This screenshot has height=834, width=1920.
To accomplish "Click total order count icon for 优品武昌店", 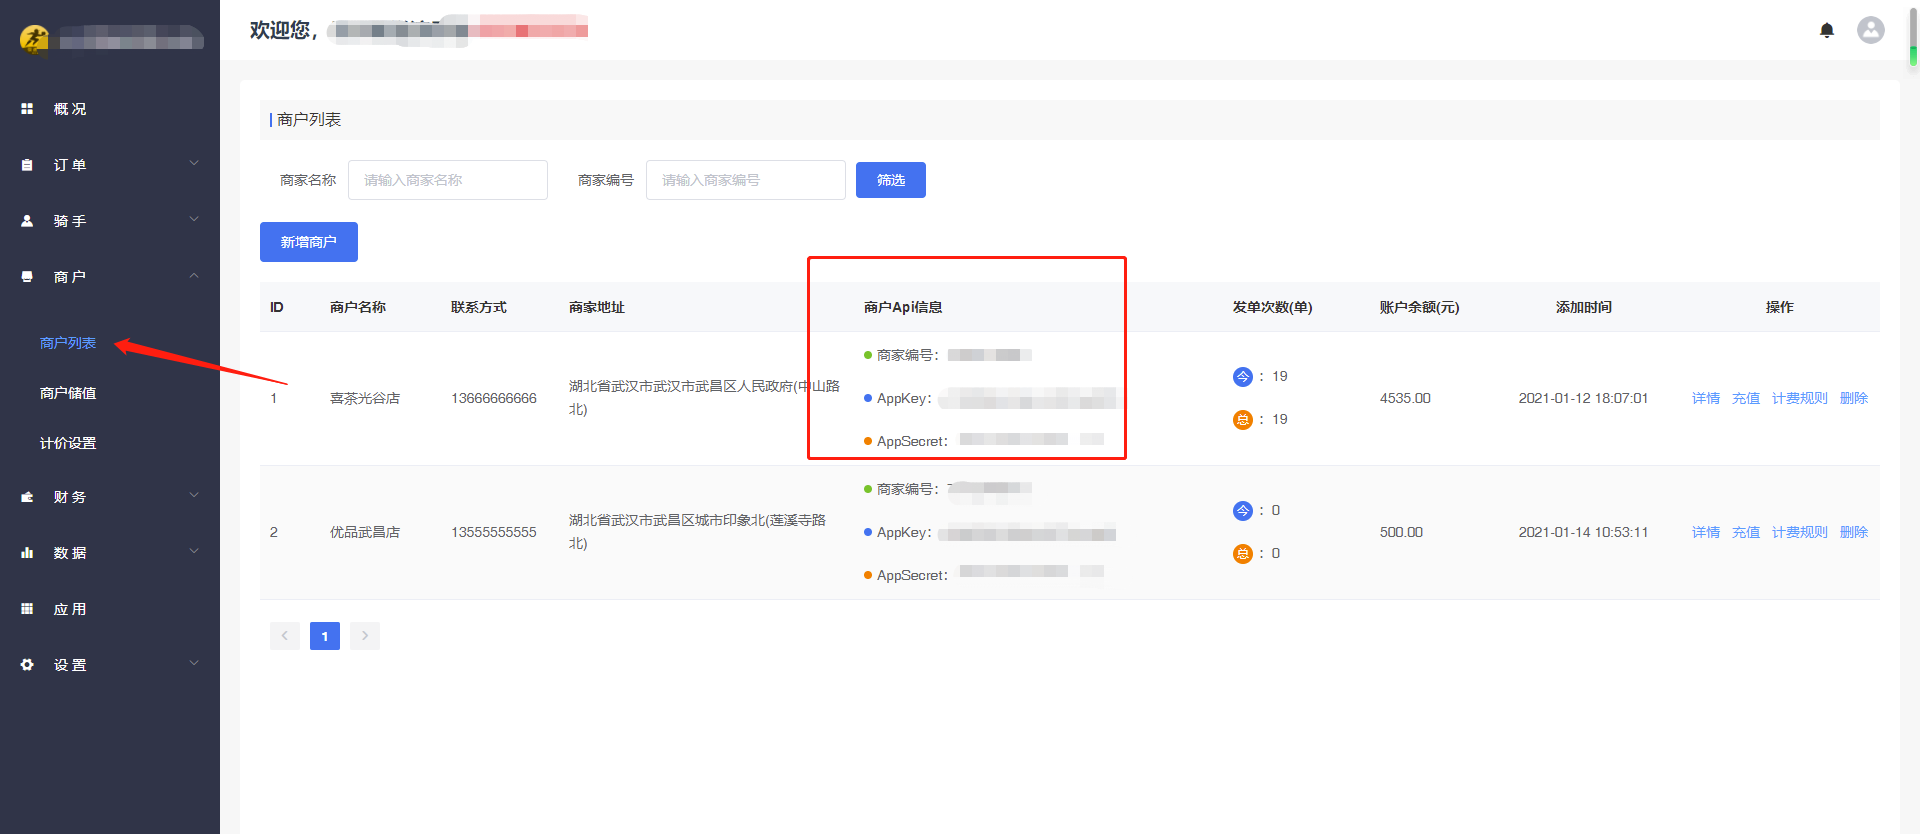I will coord(1243,554).
